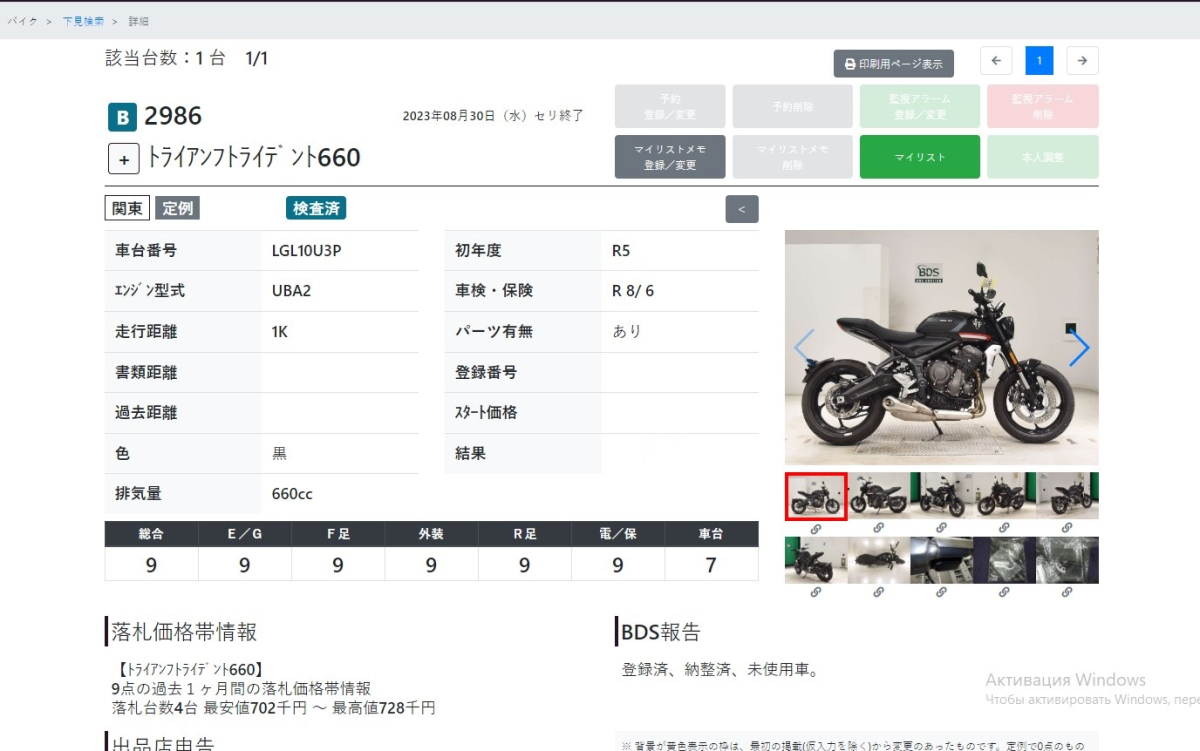Select the exhaust close-up thumbnail

click(x=942, y=560)
